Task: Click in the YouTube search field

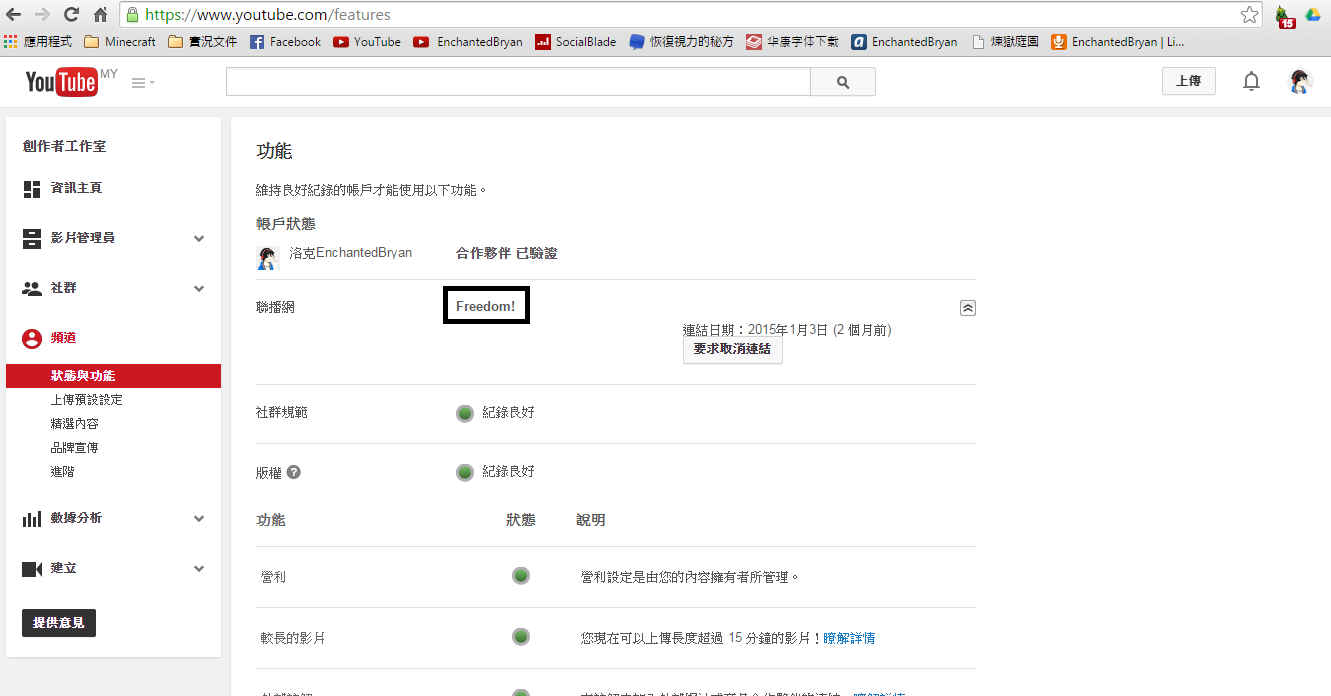Action: [517, 82]
